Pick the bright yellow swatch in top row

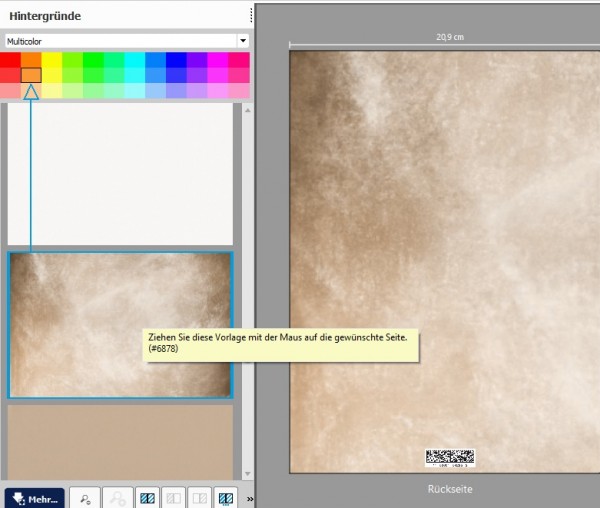click(52, 60)
